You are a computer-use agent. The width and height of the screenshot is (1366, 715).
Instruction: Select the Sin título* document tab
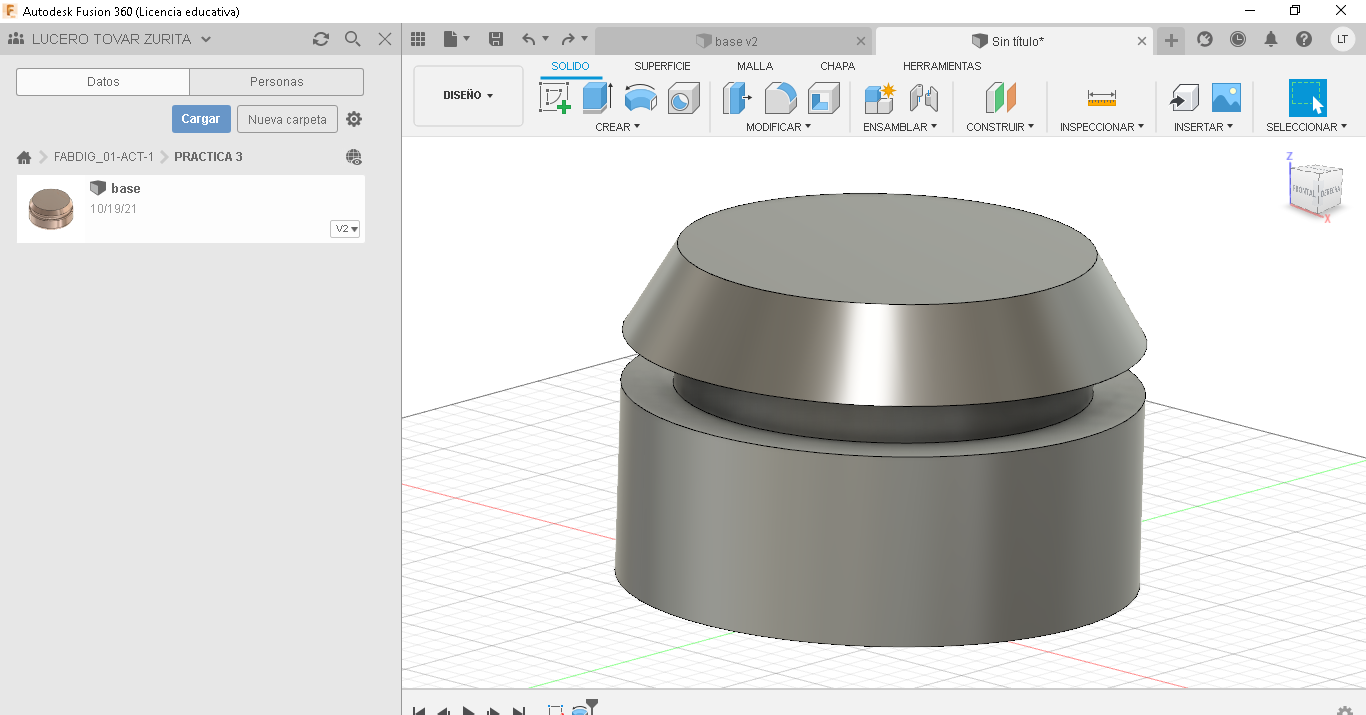pos(1008,41)
